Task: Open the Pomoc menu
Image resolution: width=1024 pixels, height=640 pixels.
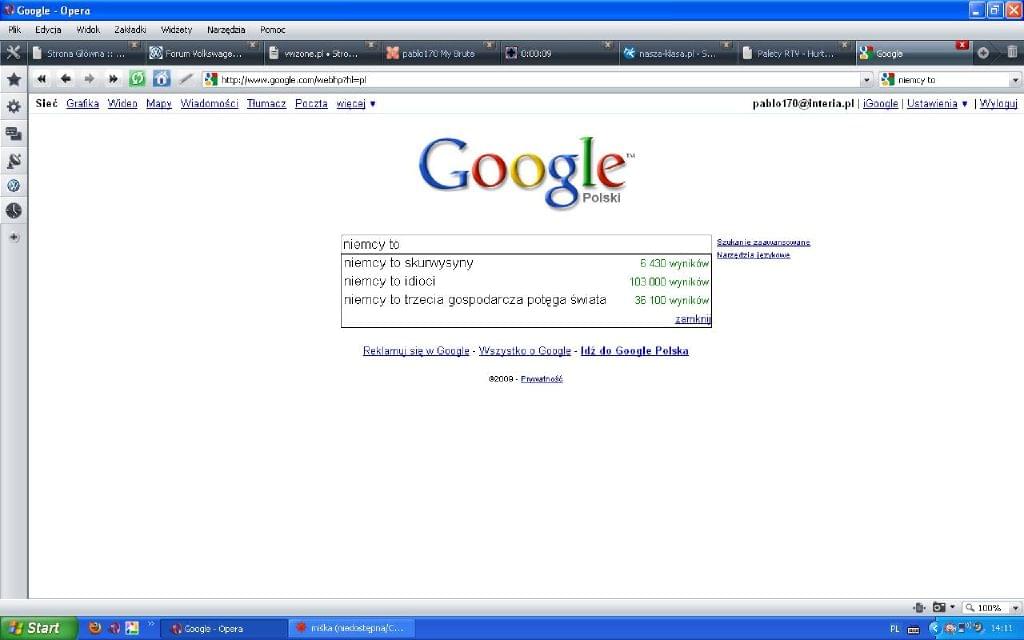Action: 272,29
